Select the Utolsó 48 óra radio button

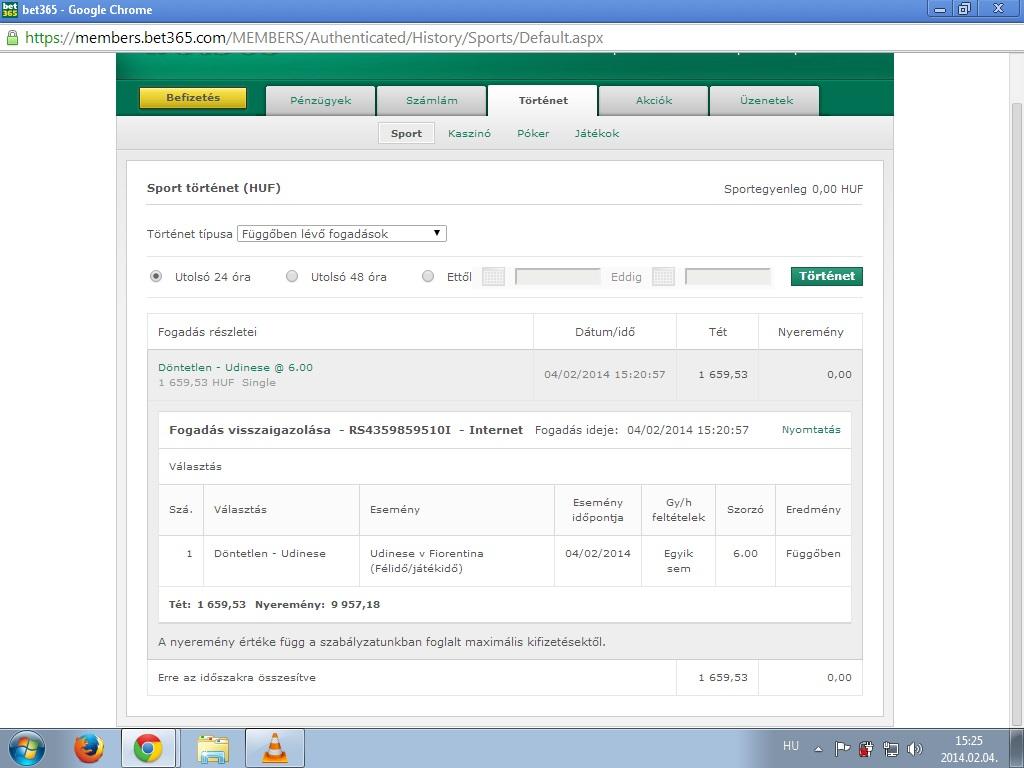tap(292, 276)
